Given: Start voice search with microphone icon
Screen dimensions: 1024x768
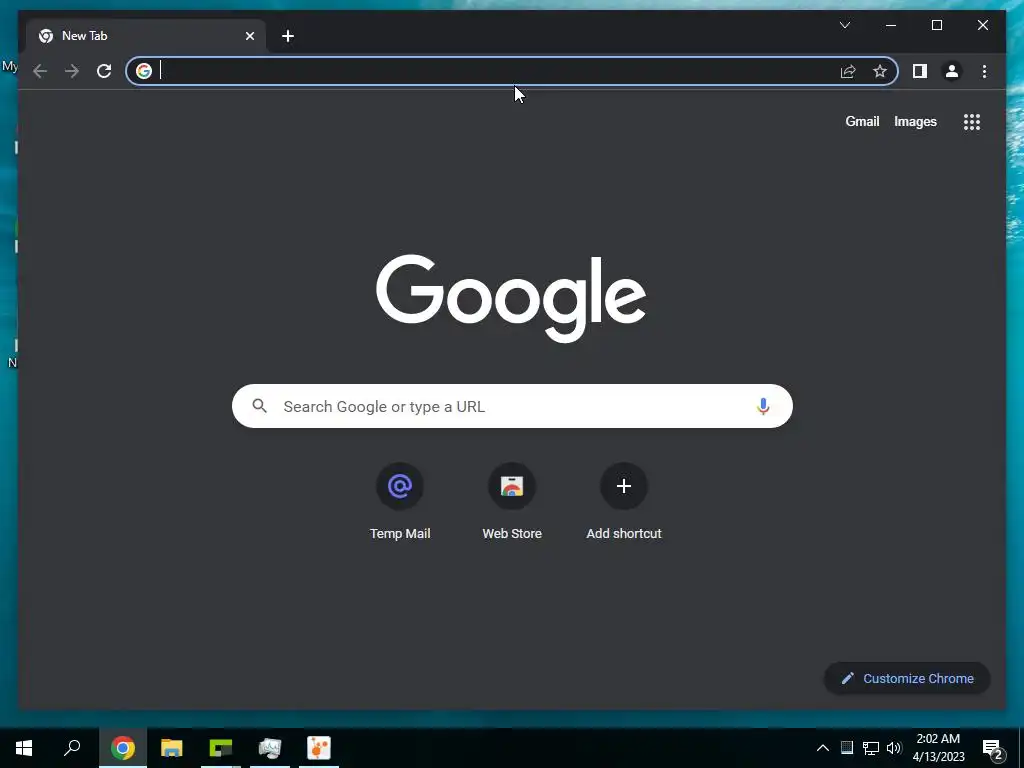Looking at the screenshot, I should pyautogui.click(x=763, y=406).
